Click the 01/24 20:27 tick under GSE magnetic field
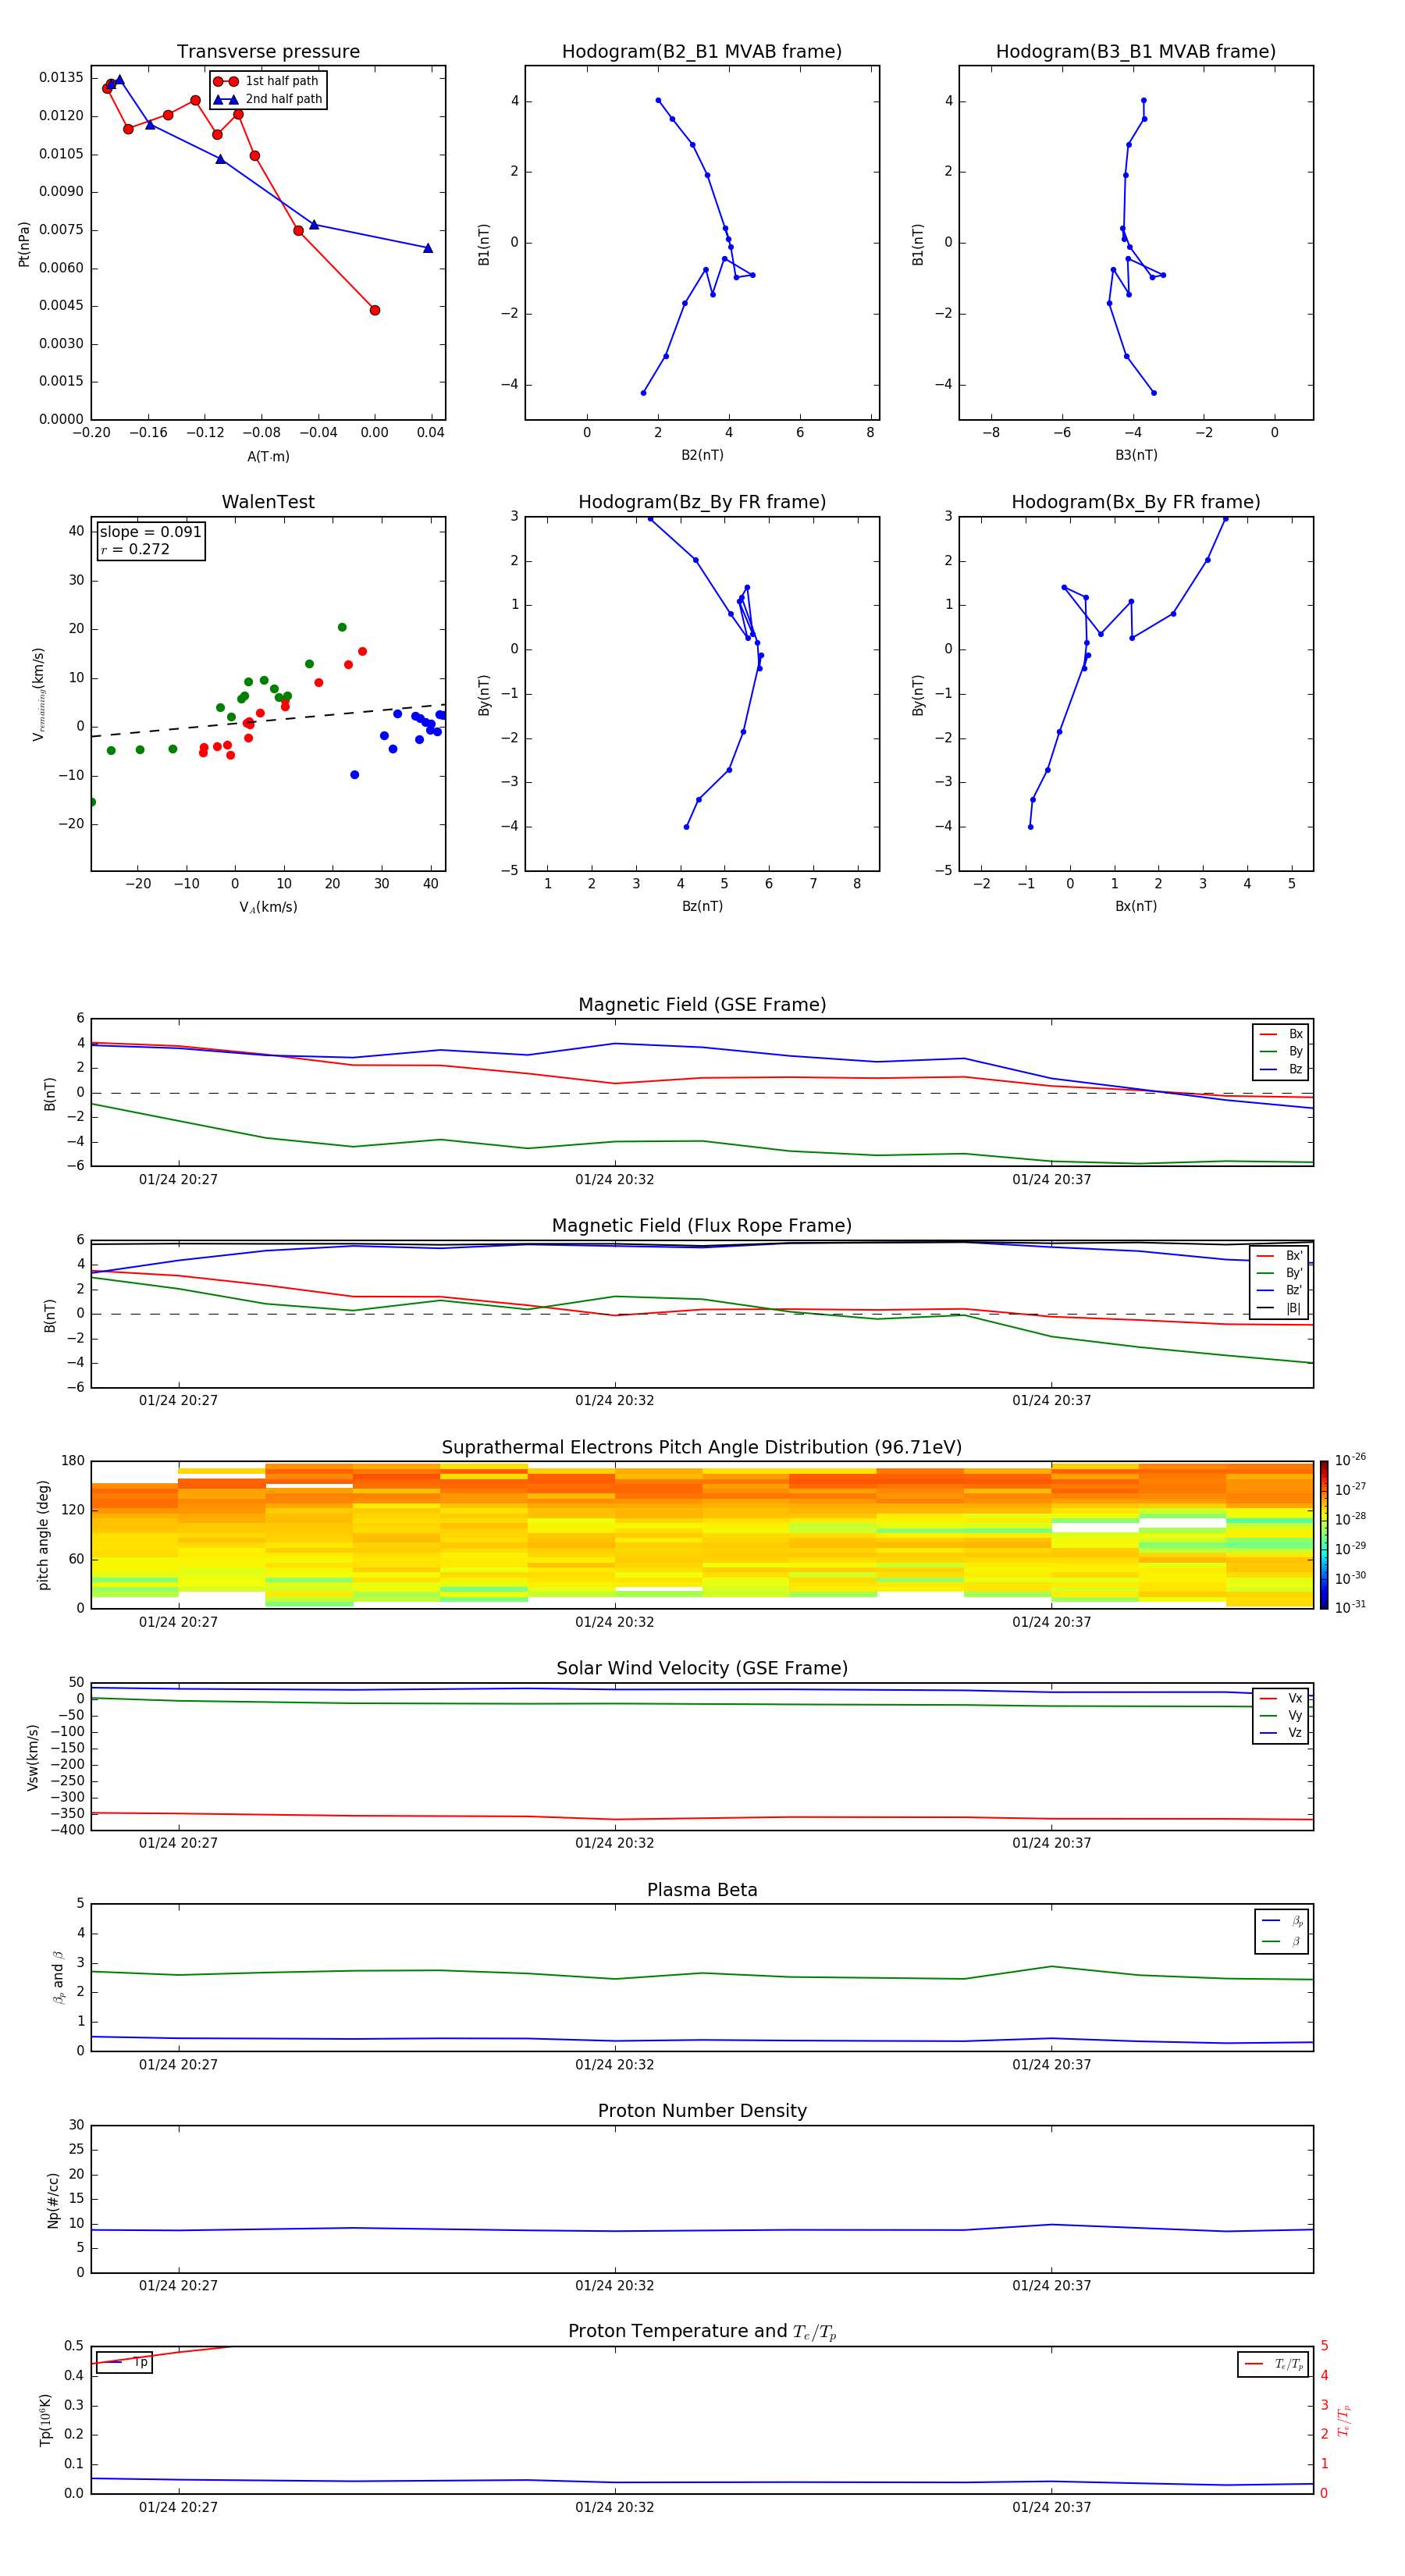 pyautogui.click(x=178, y=1179)
